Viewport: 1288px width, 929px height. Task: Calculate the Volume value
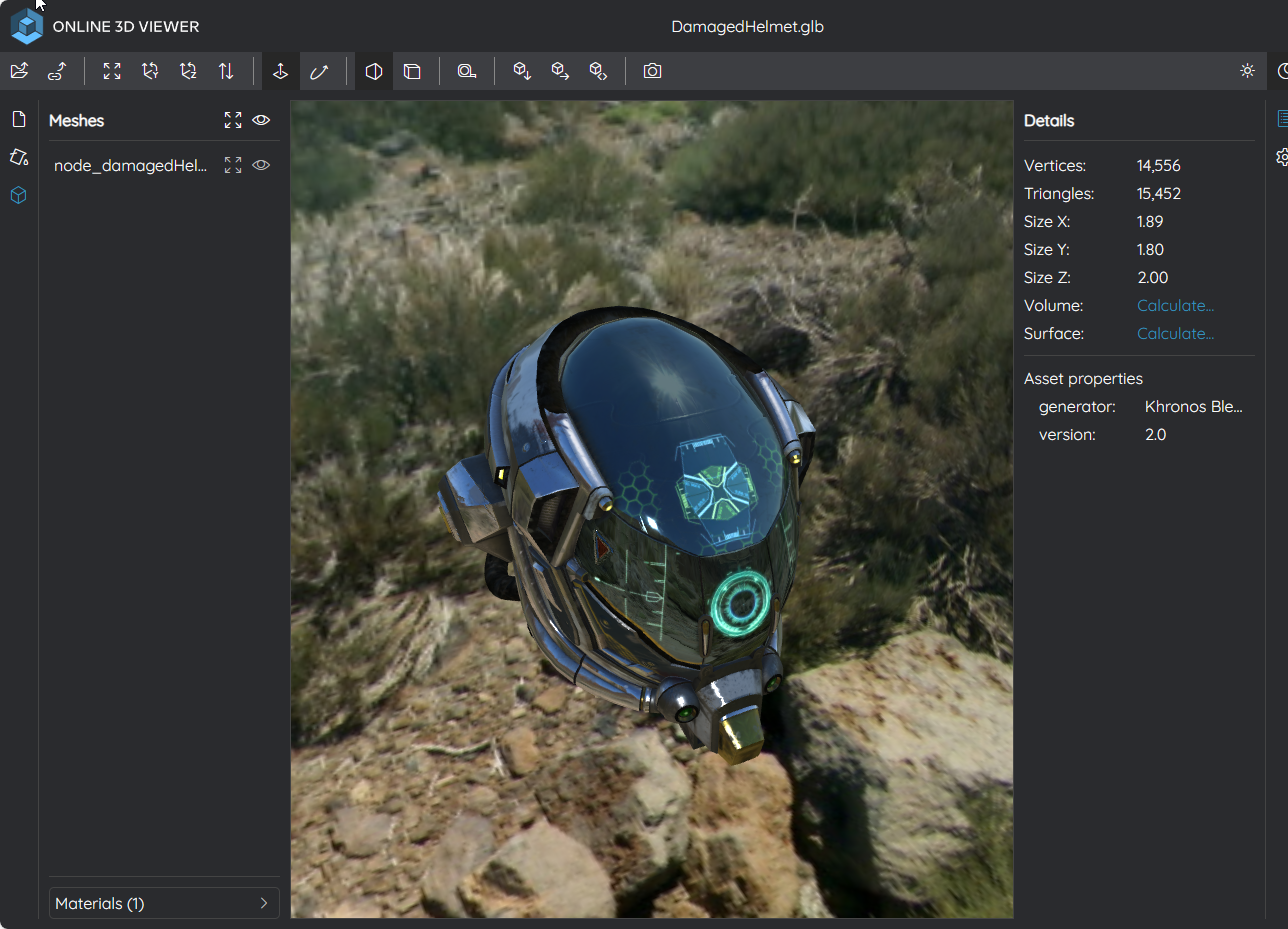pyautogui.click(x=1175, y=306)
